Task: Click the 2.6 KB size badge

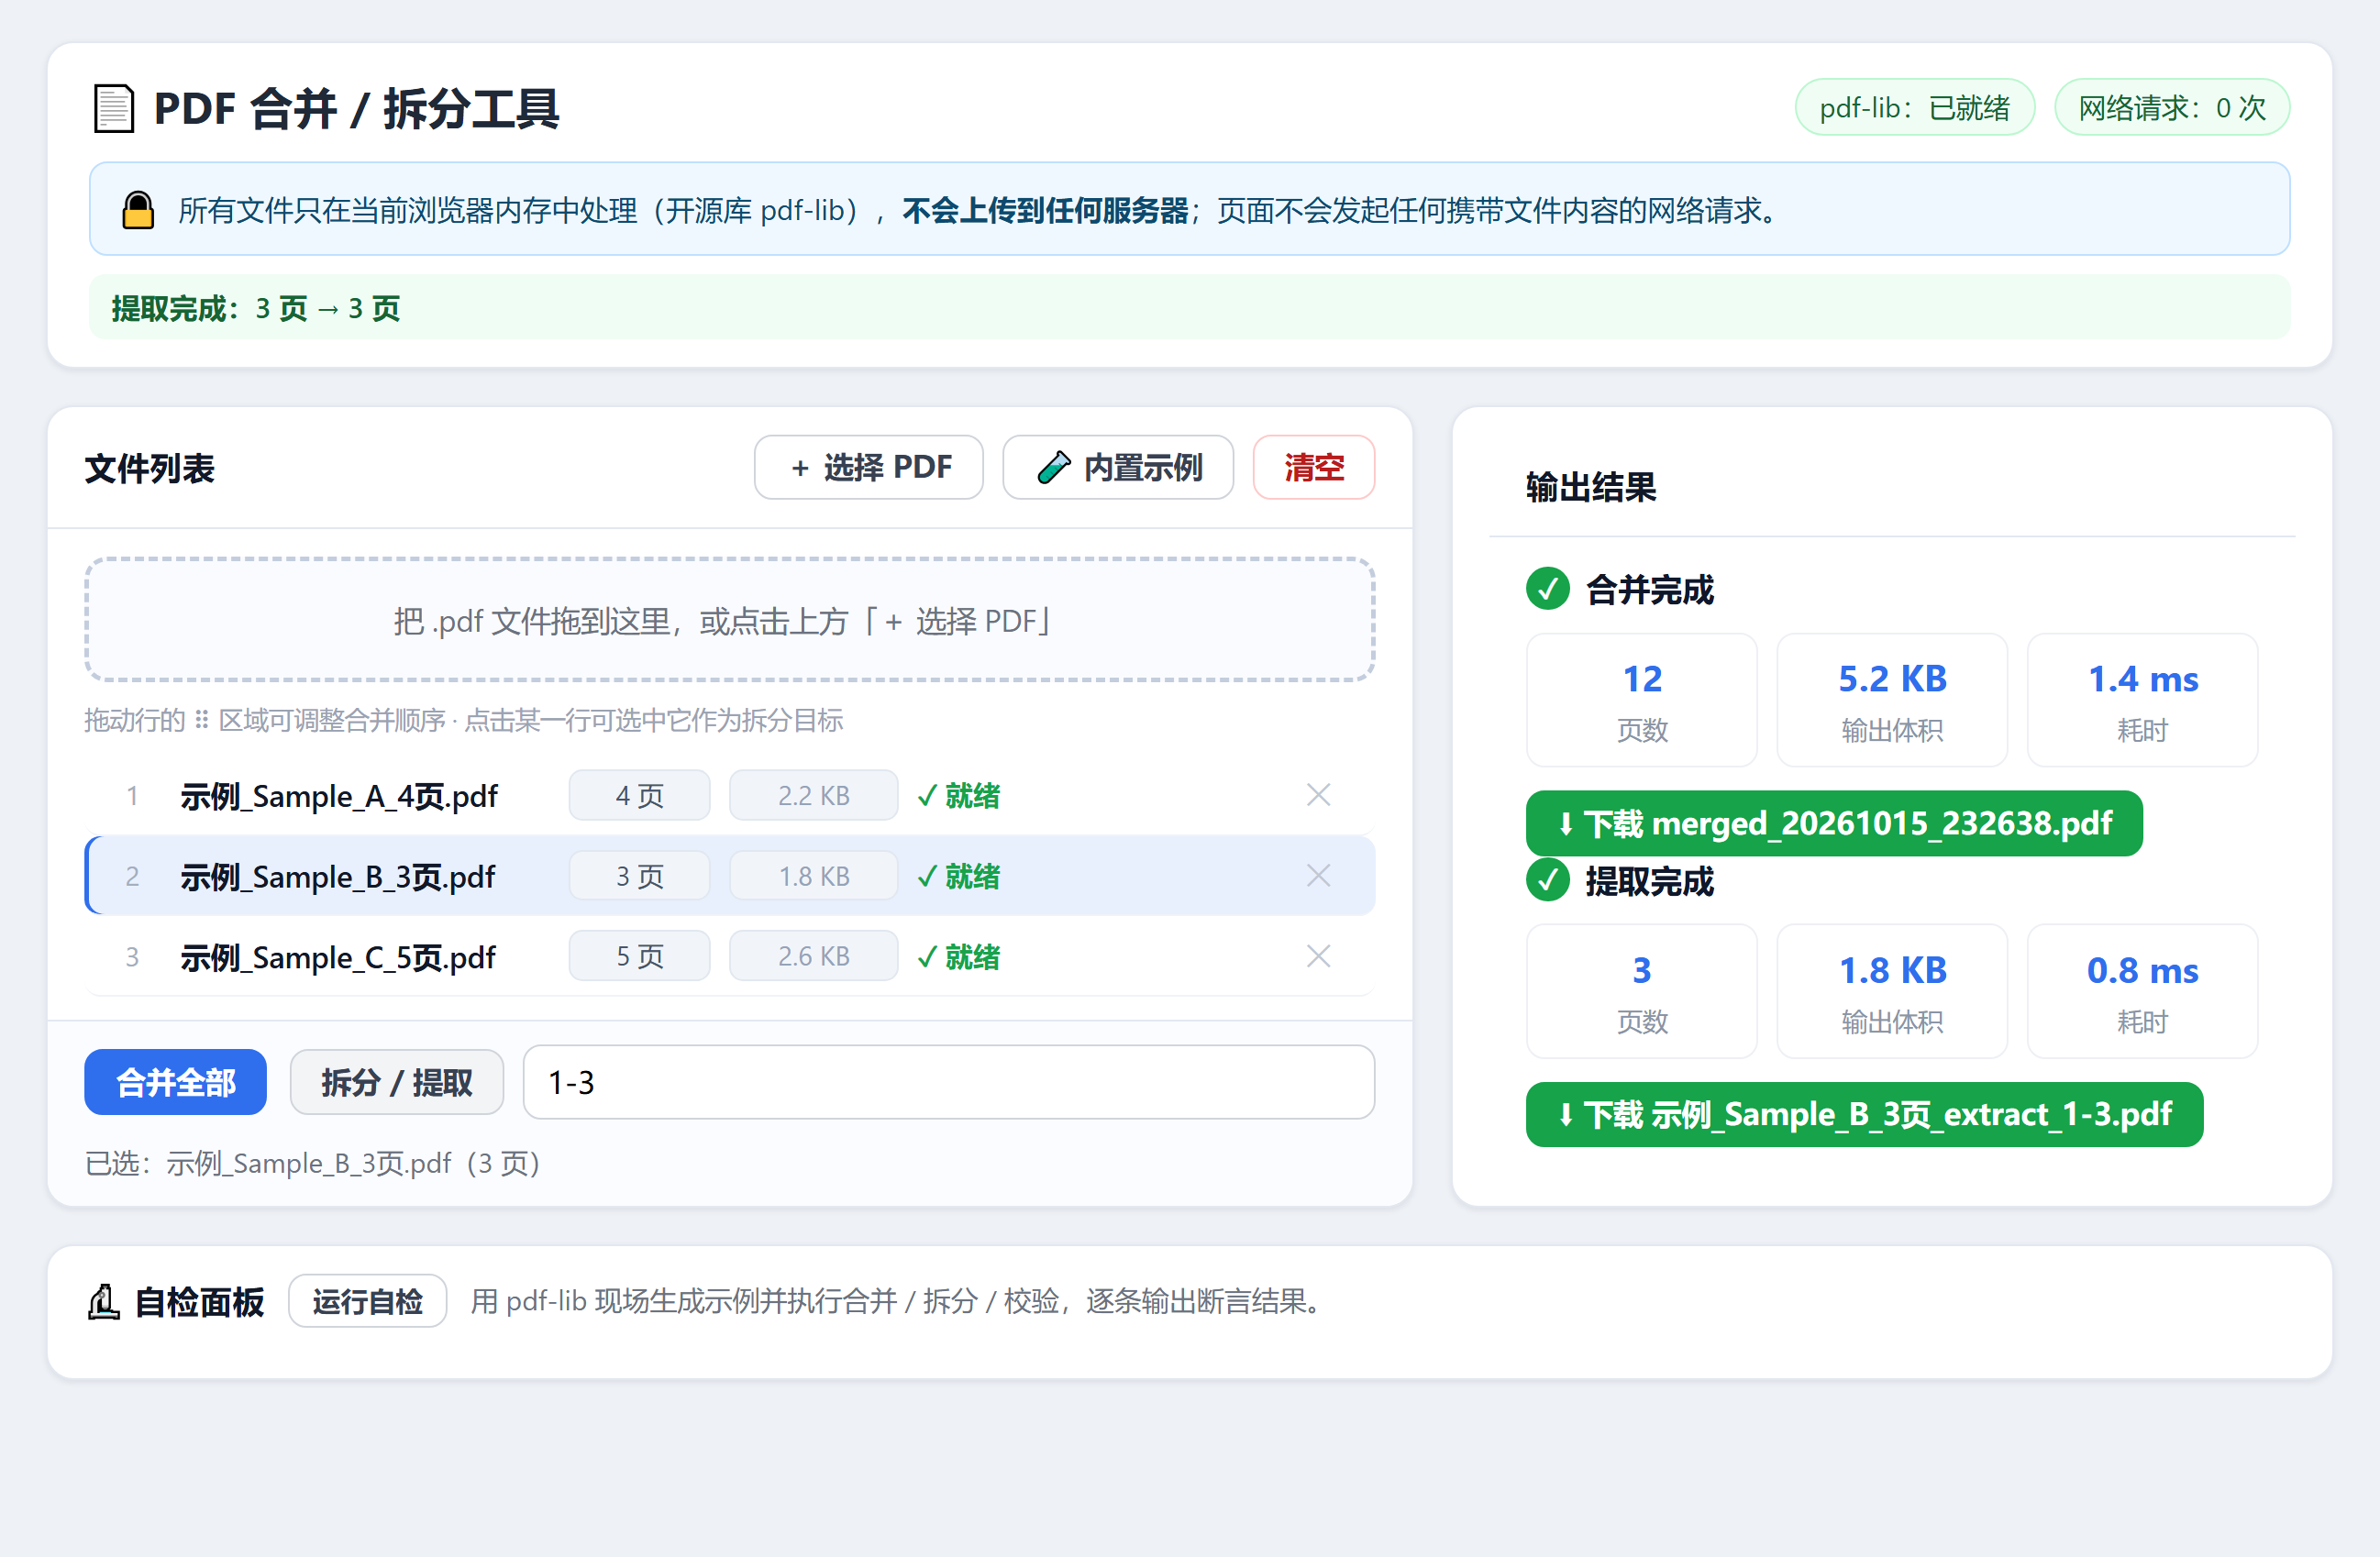Action: tap(813, 956)
